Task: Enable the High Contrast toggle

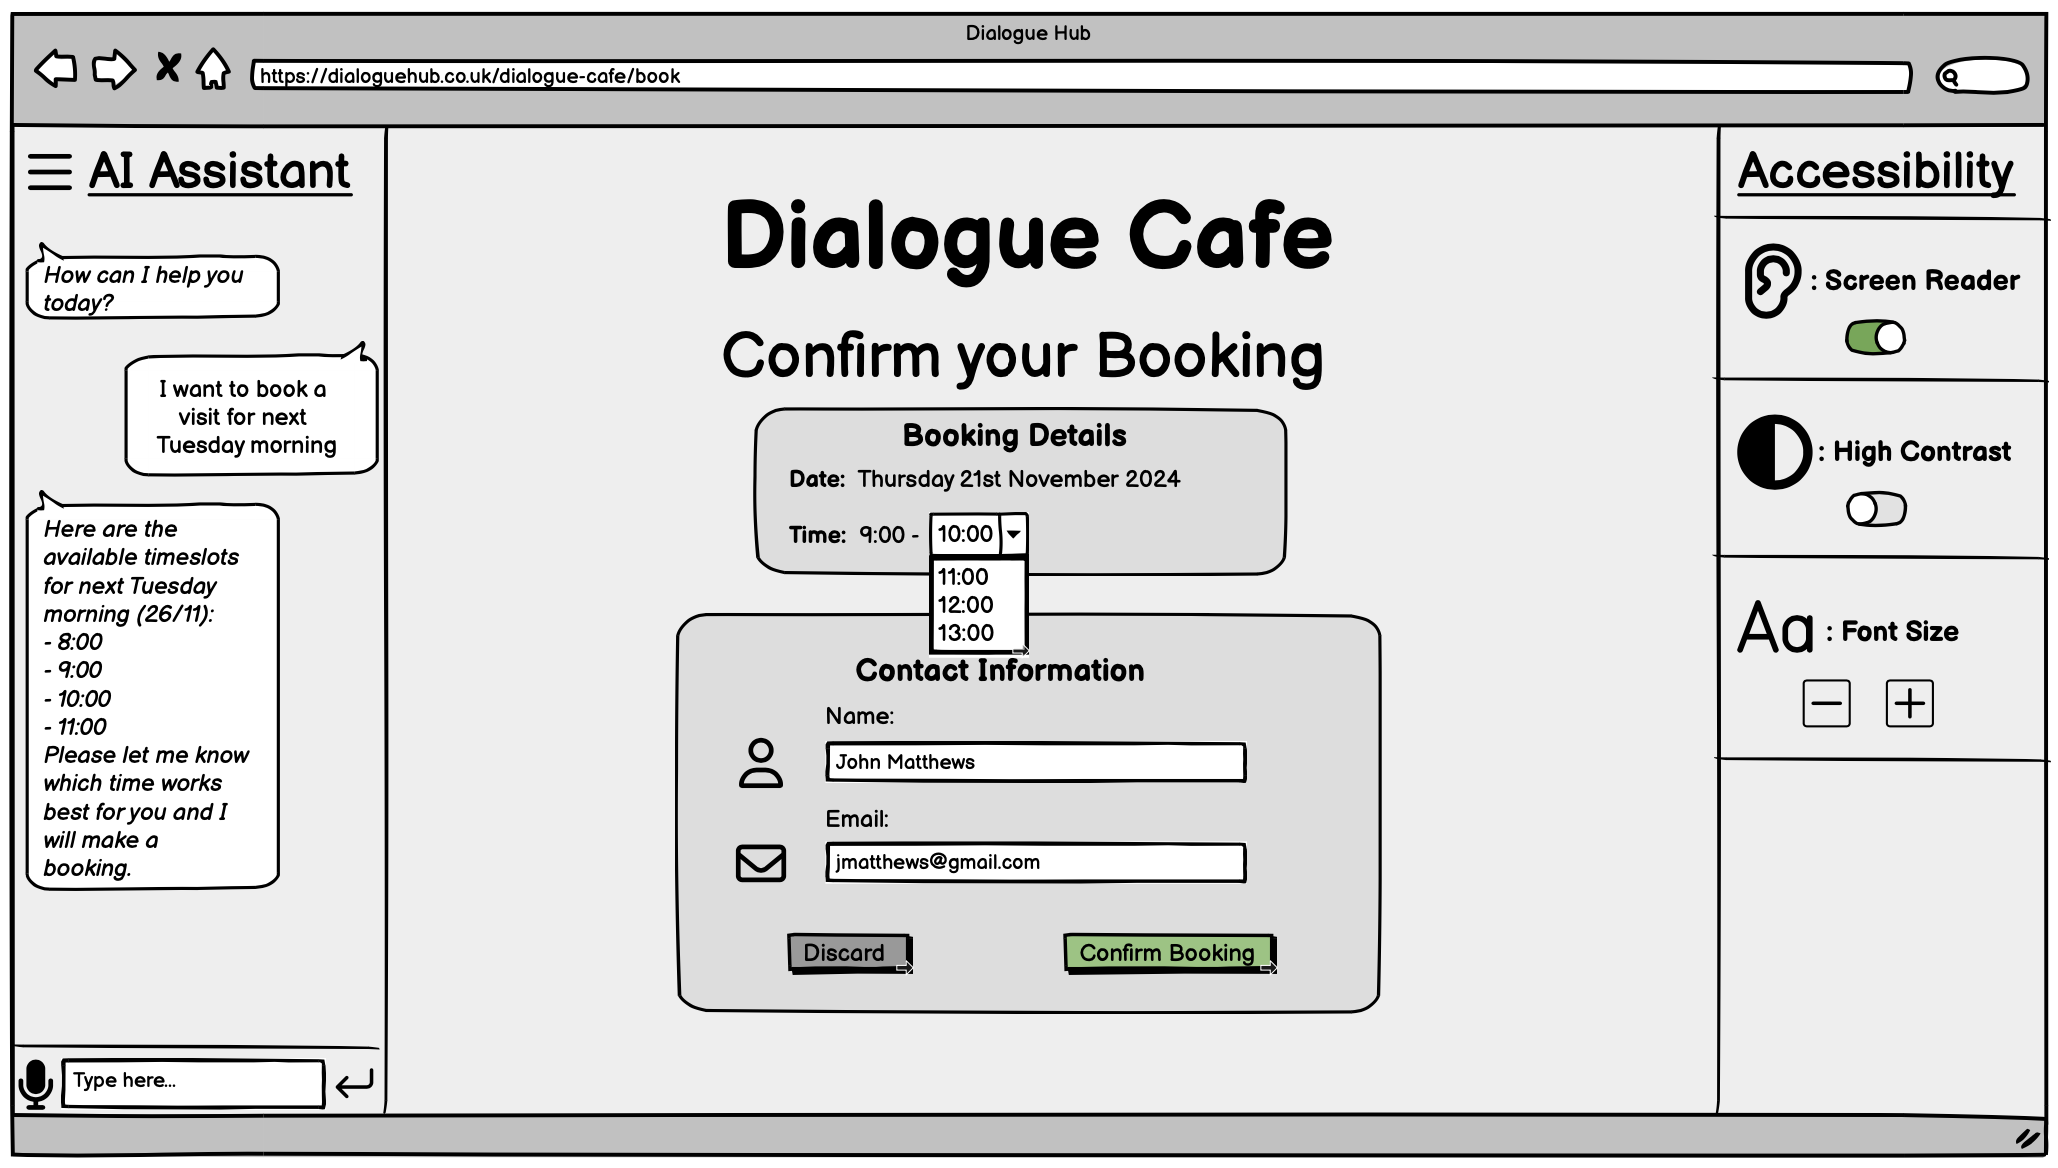Action: pyautogui.click(x=1875, y=509)
